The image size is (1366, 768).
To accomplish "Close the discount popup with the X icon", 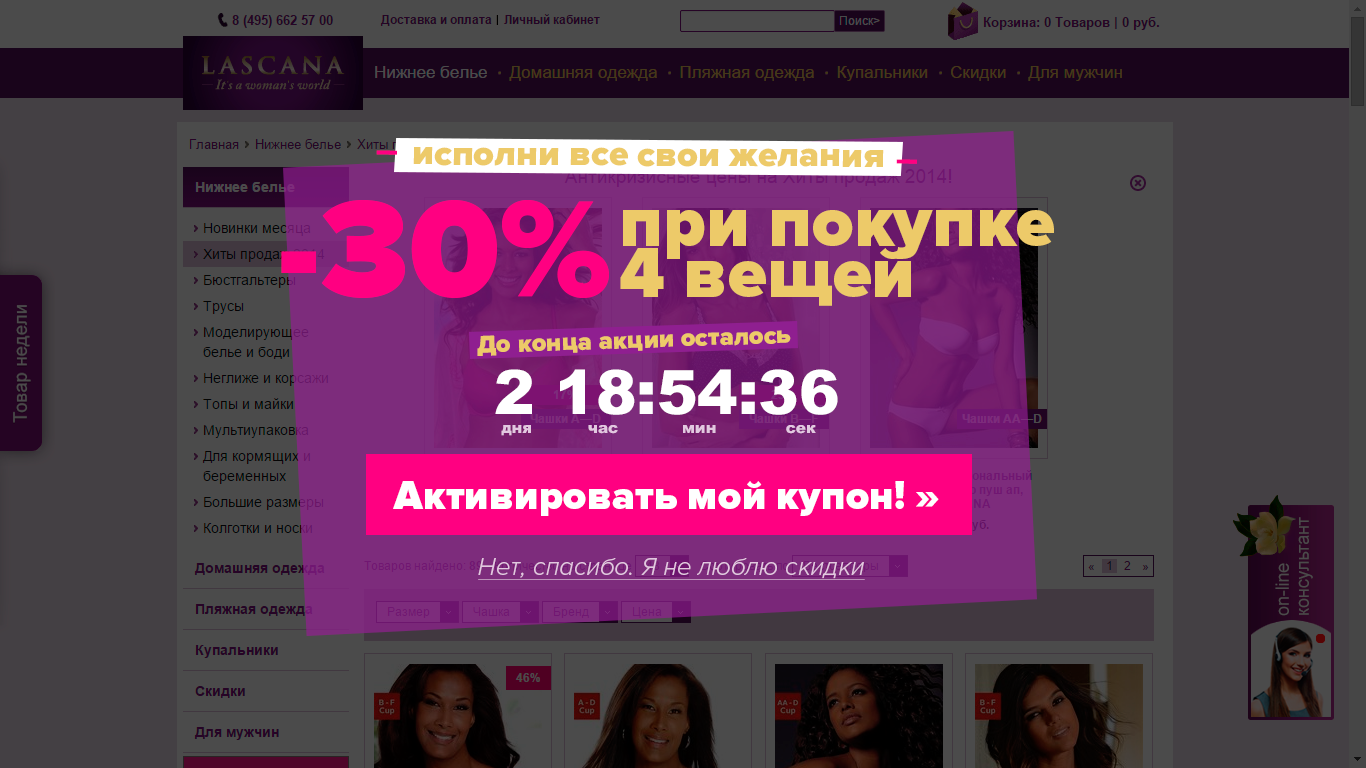I will 1138,183.
